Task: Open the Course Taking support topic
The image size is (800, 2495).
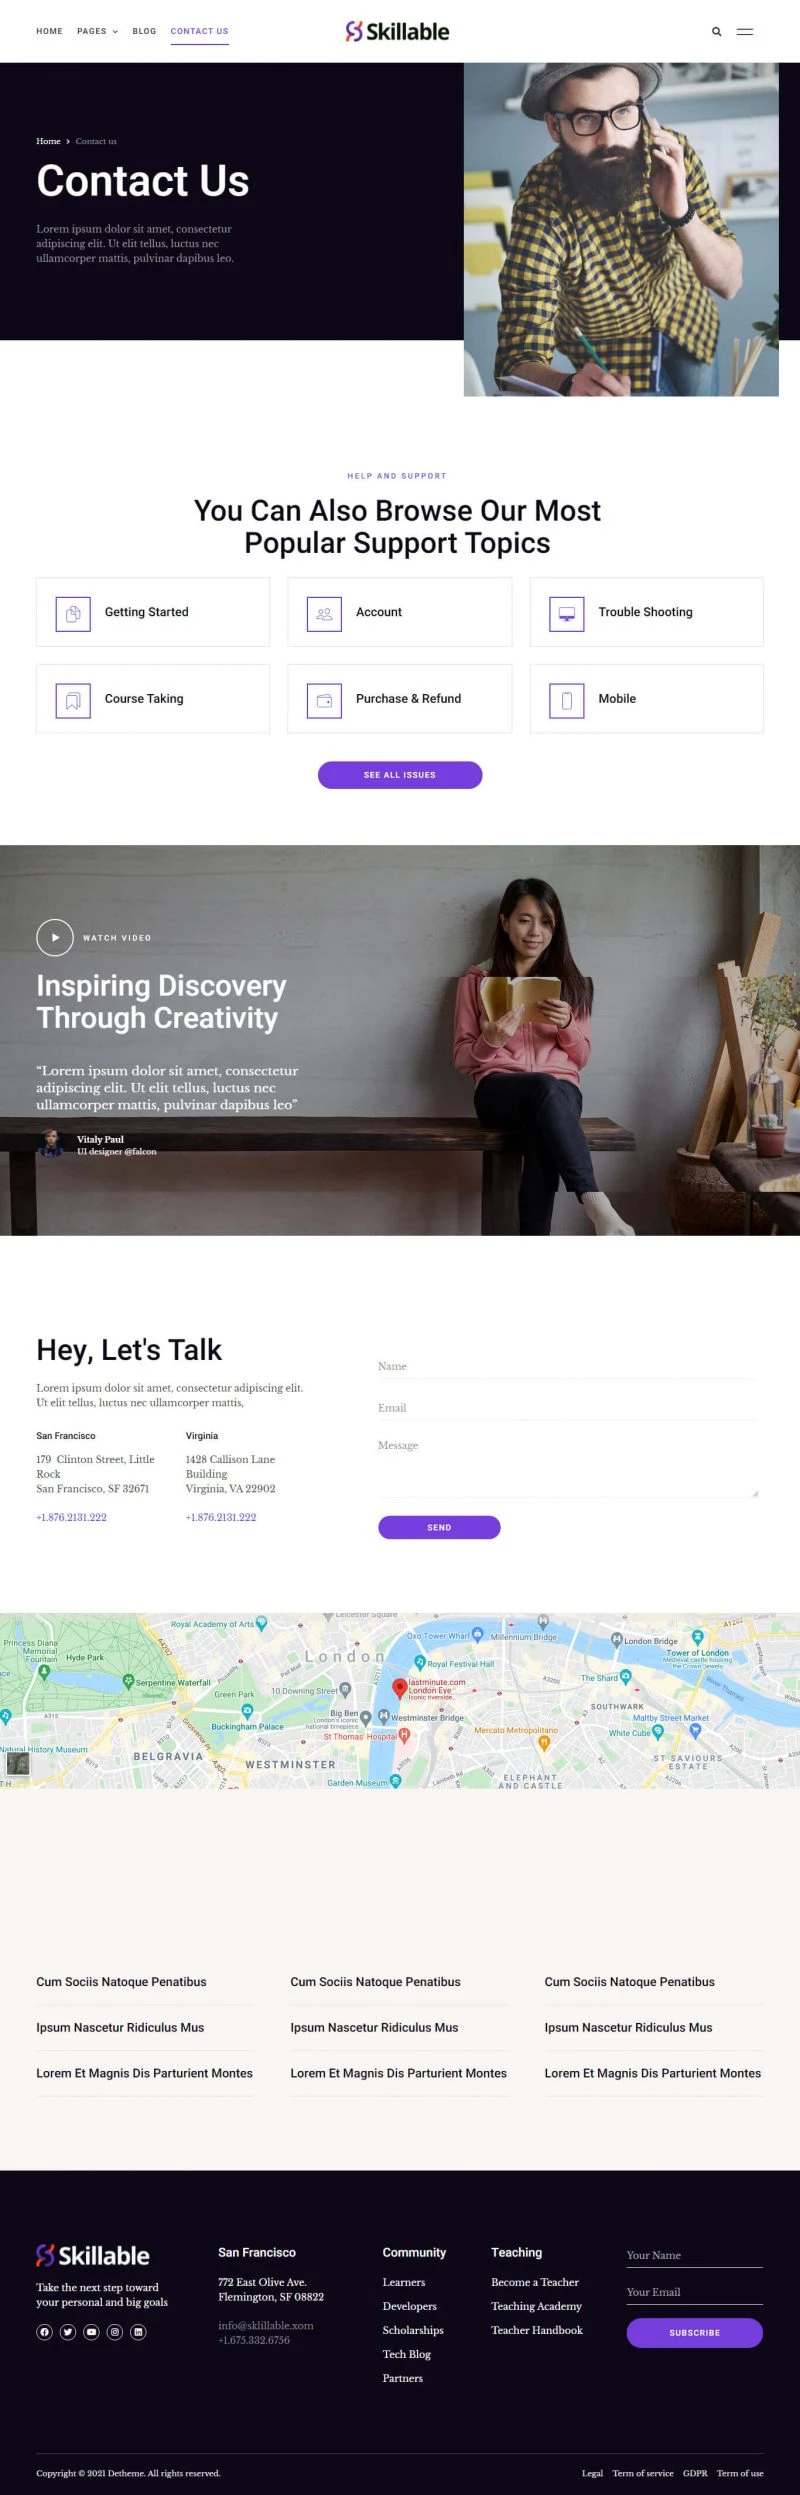Action: point(153,699)
